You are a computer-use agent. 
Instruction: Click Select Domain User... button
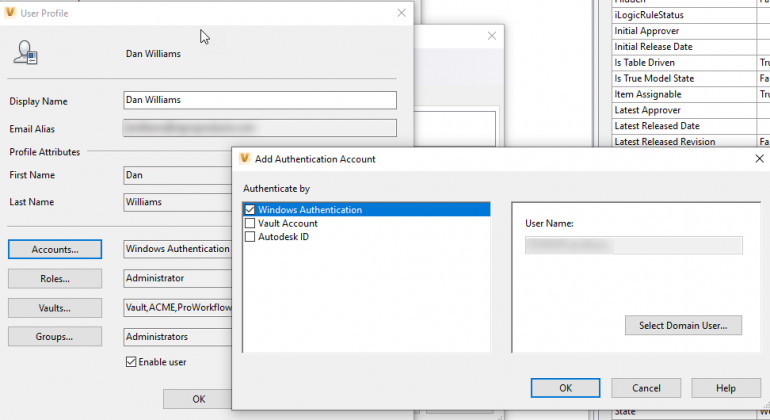683,325
